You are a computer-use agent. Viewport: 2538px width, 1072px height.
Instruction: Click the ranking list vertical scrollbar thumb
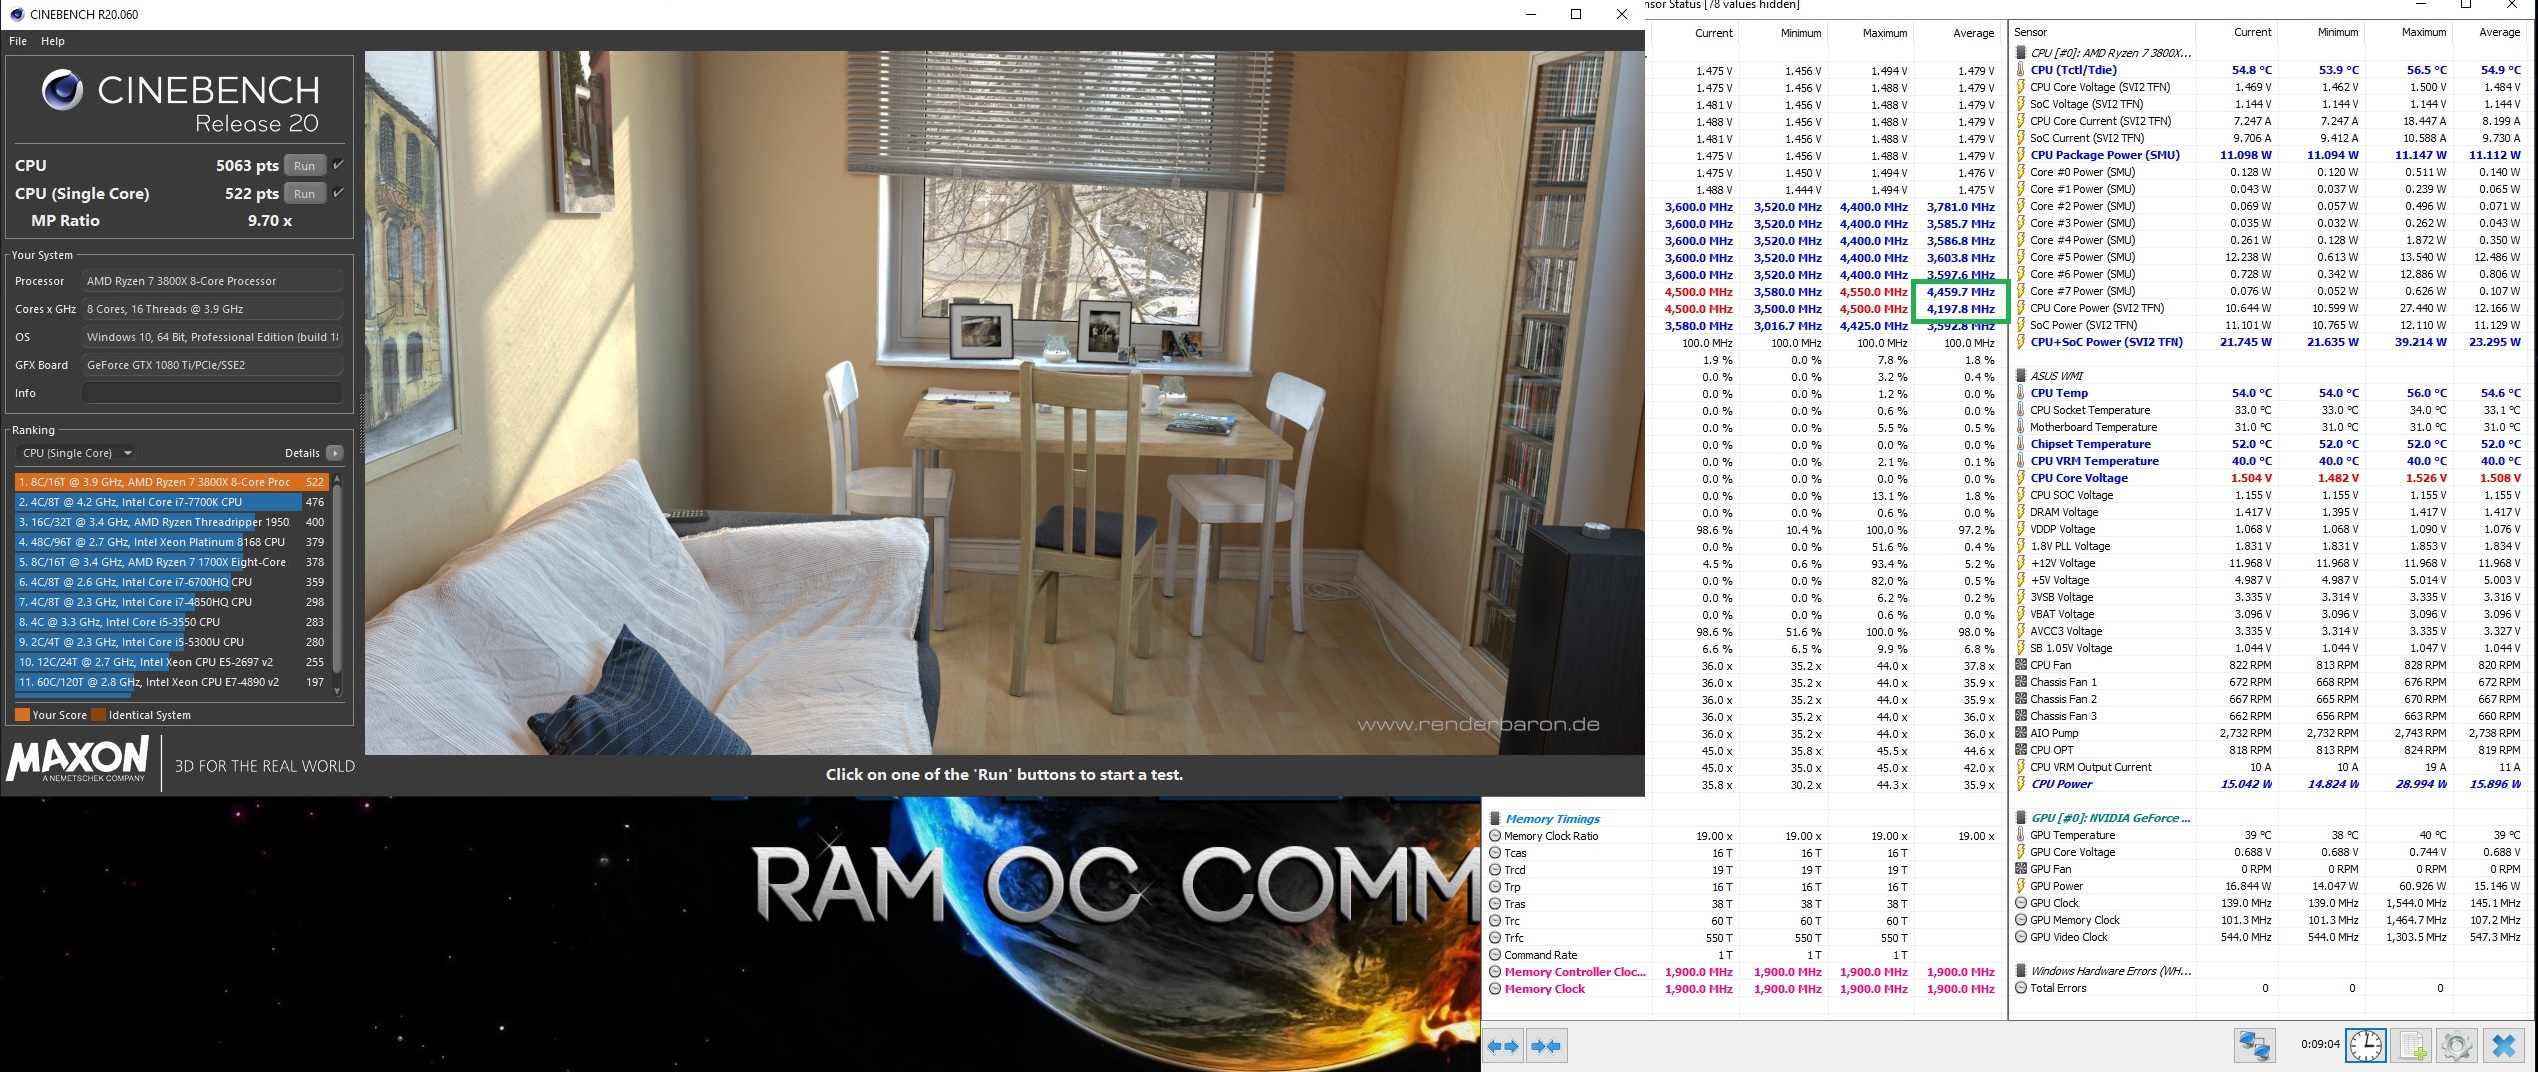pyautogui.click(x=337, y=578)
